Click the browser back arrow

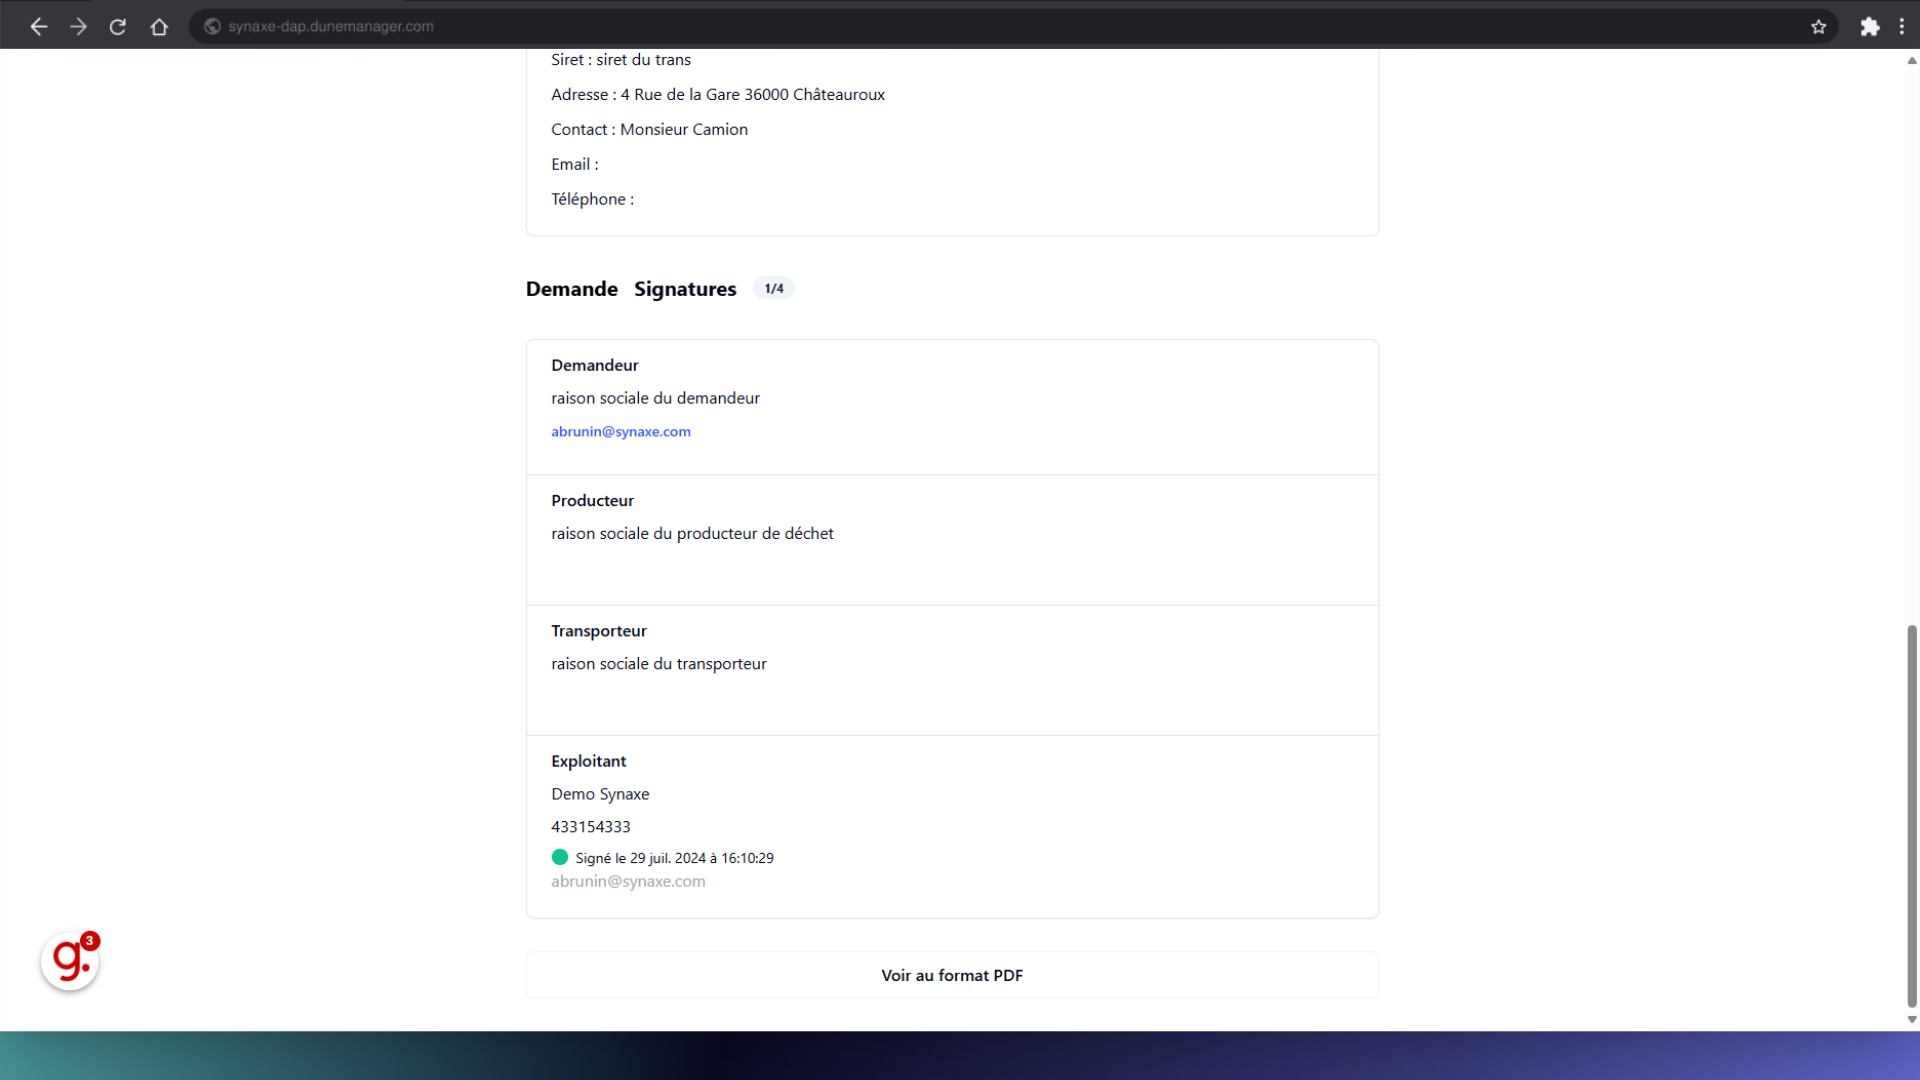(x=38, y=27)
